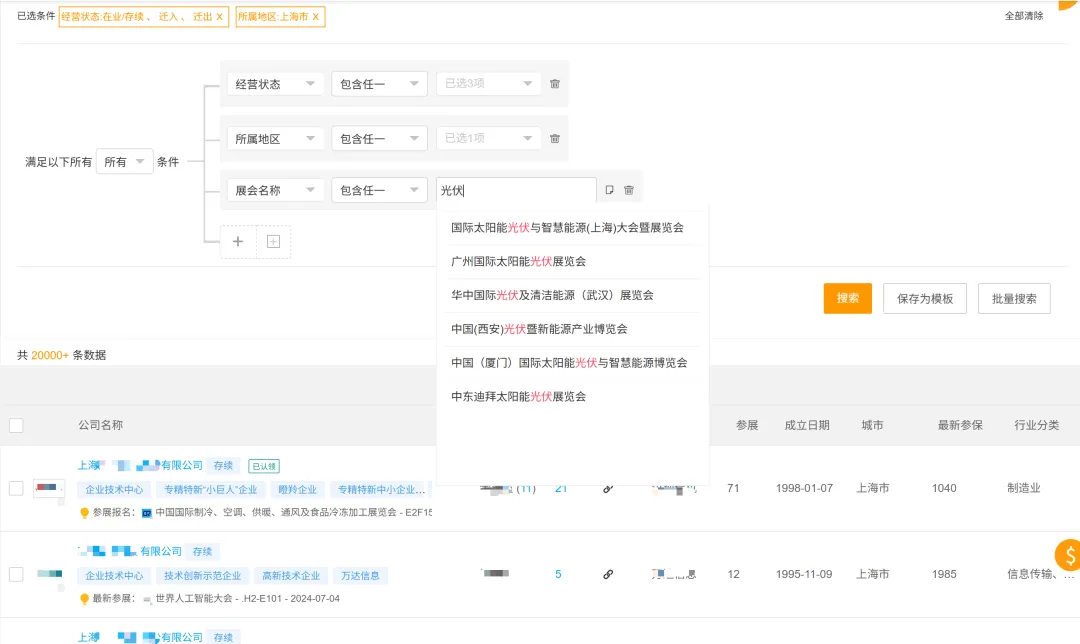
Task: Click the chain link icon in the first company row
Action: [608, 488]
